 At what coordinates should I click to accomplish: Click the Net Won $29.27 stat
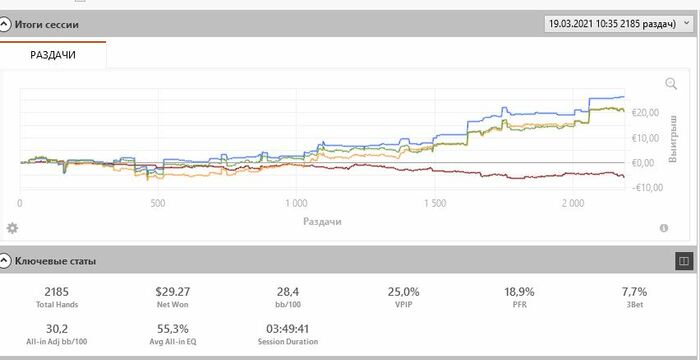[x=172, y=297]
